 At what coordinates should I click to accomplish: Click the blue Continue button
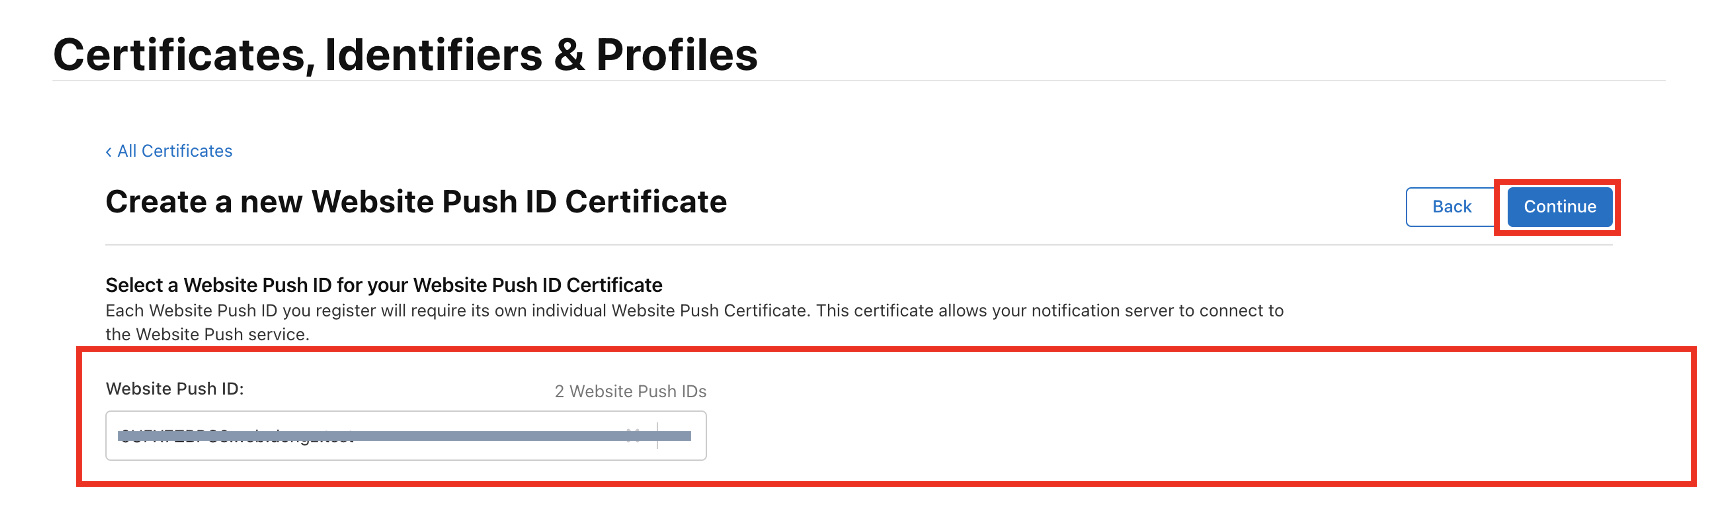pos(1559,207)
